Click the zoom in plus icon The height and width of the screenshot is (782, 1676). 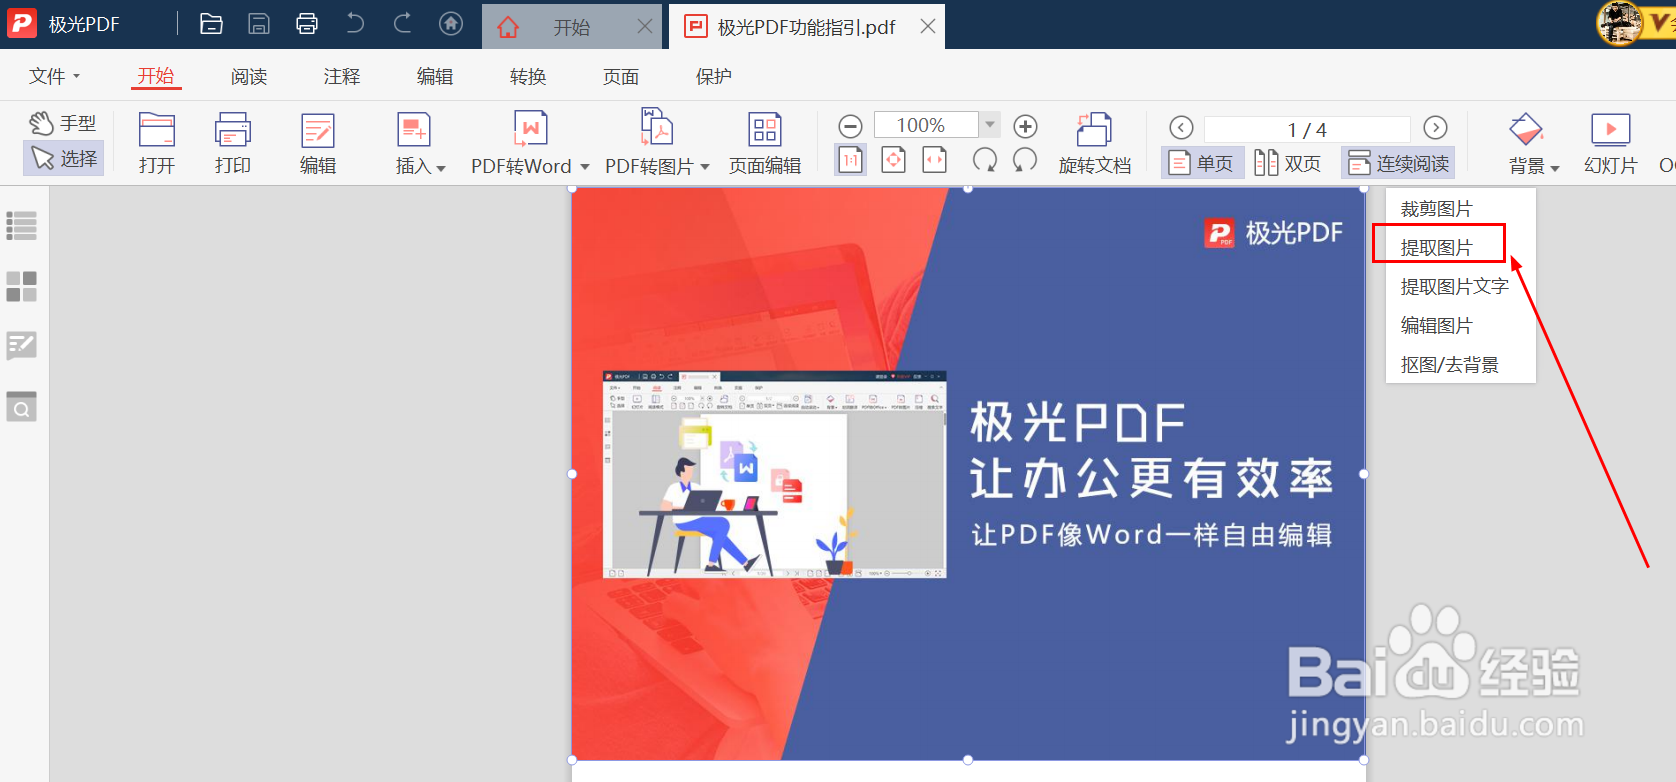coord(1025,126)
